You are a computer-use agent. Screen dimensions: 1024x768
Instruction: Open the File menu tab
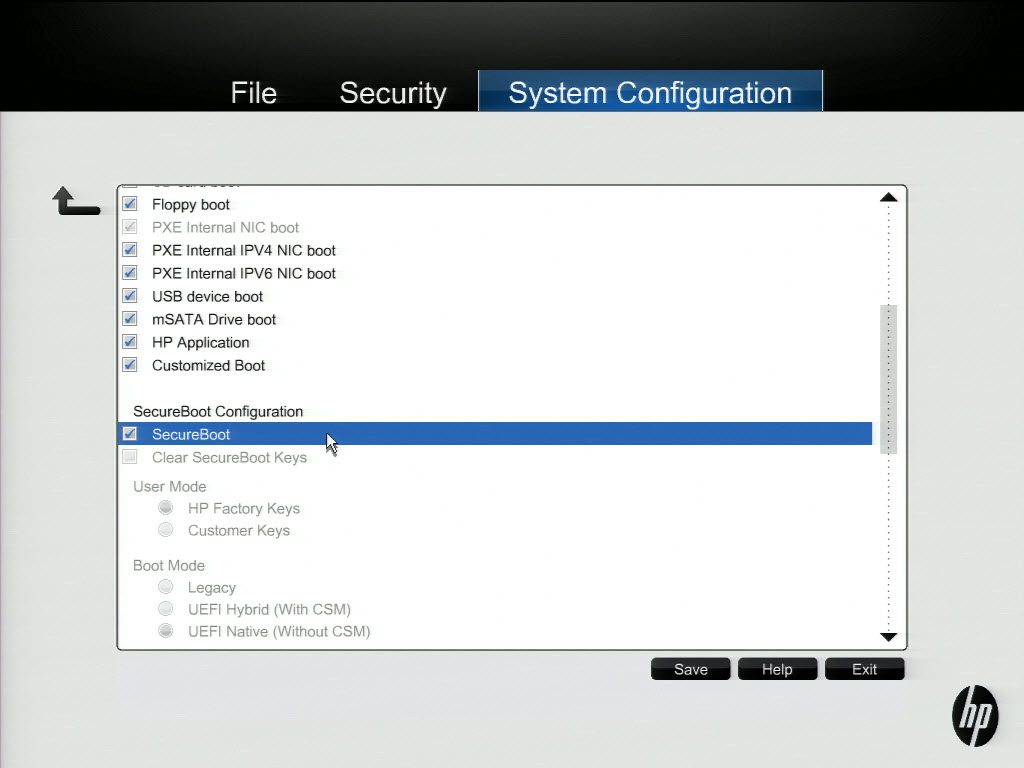coord(253,93)
